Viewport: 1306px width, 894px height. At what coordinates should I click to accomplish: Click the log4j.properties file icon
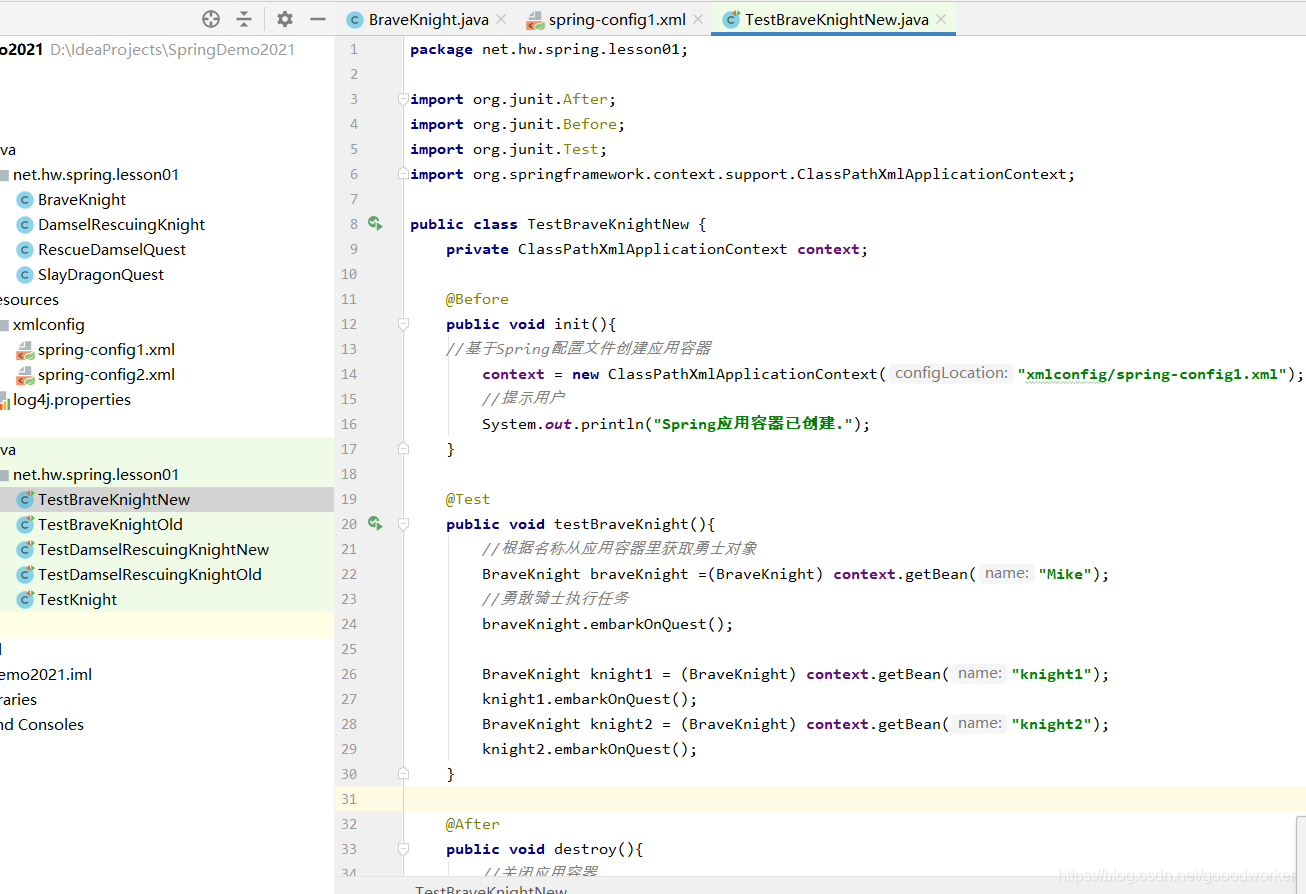point(4,400)
